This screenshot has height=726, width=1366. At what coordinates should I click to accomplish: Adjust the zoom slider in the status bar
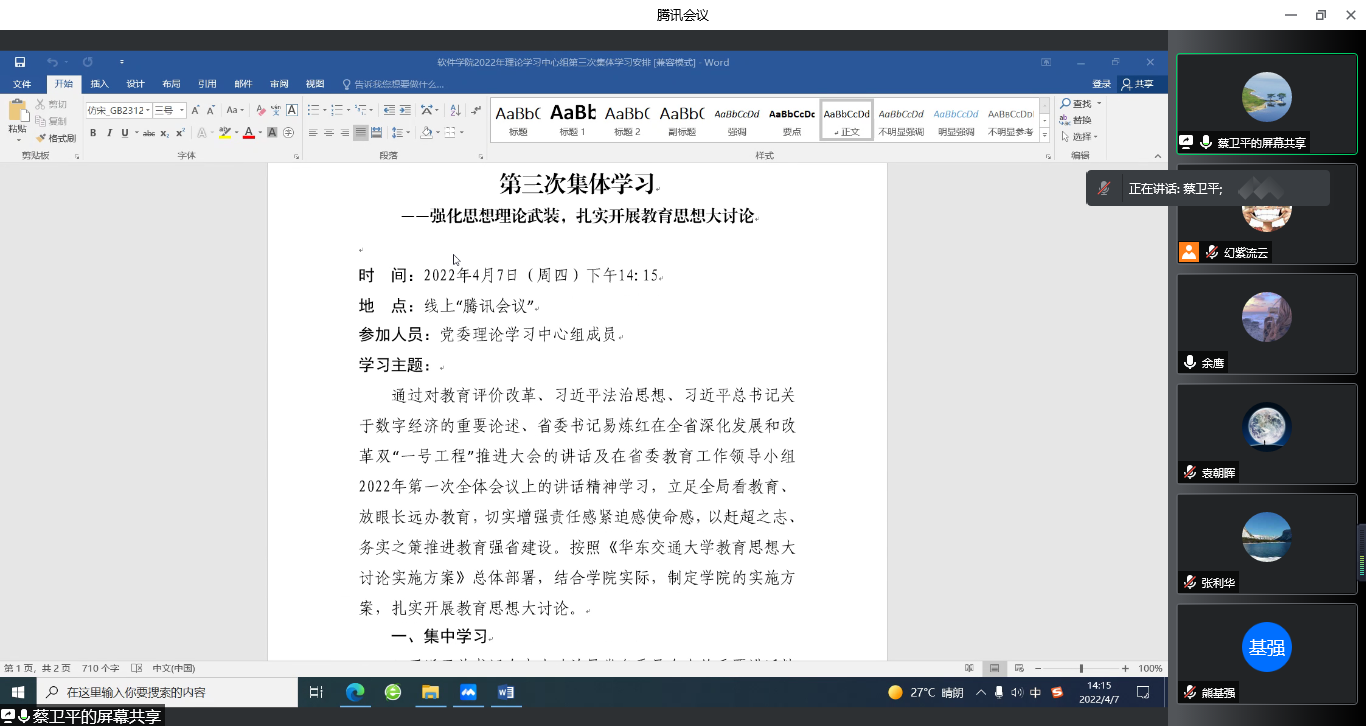[x=1080, y=668]
